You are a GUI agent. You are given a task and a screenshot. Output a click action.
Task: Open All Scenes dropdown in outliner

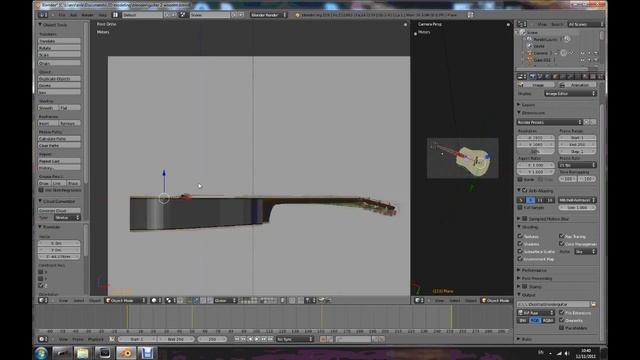585,24
